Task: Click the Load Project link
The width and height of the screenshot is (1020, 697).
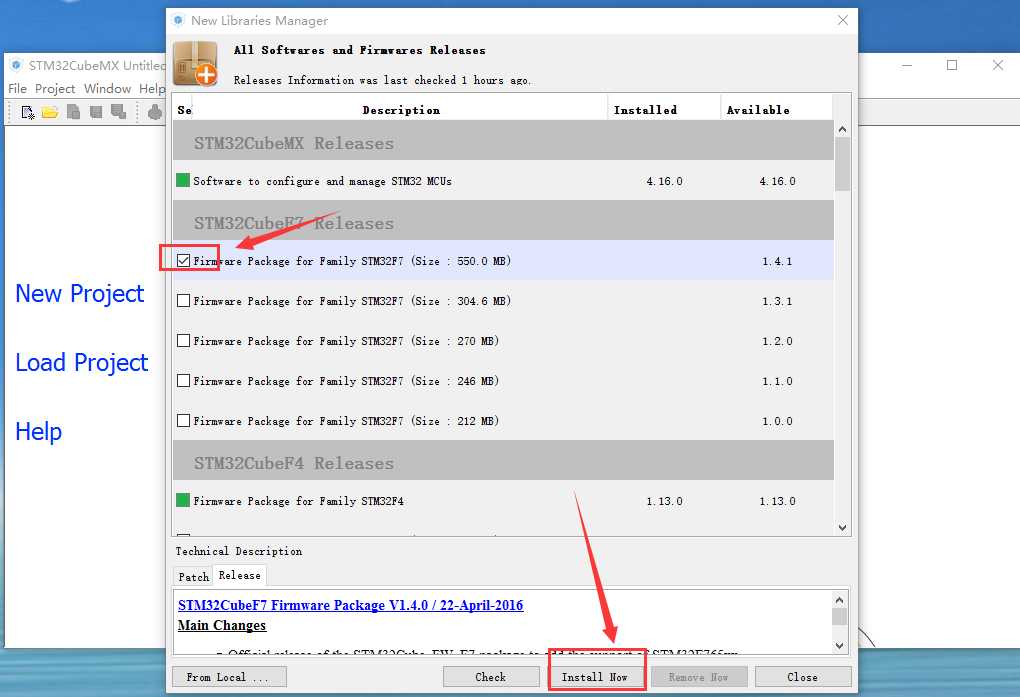Action: click(x=81, y=362)
